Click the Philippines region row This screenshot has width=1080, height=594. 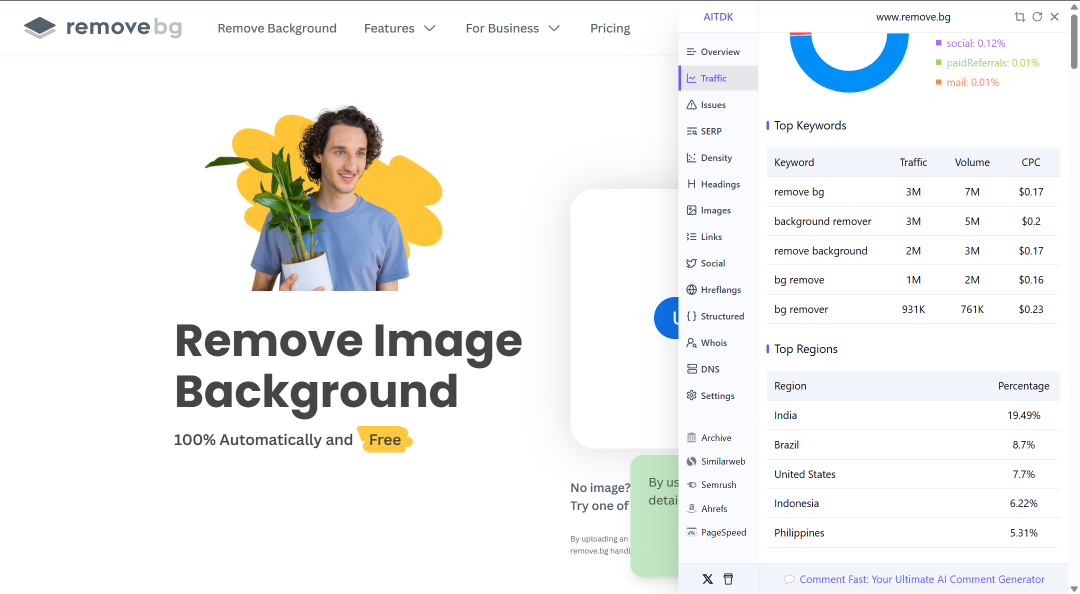(913, 533)
